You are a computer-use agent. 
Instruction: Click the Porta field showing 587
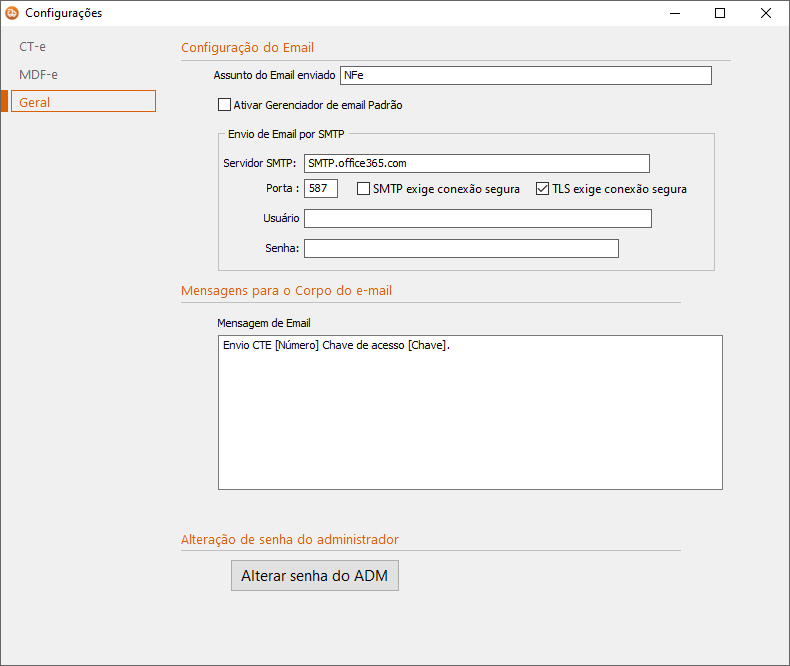pos(321,188)
